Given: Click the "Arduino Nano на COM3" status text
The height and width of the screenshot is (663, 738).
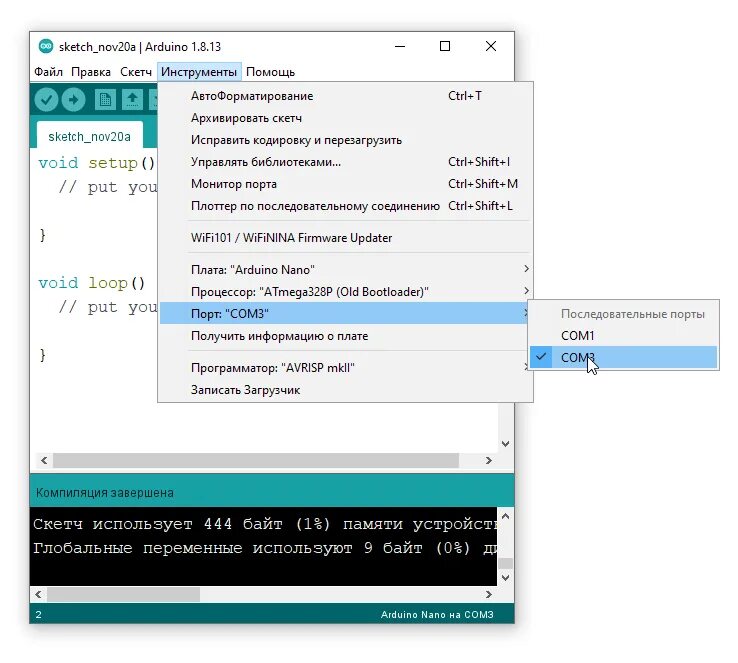Looking at the screenshot, I should pos(437,615).
